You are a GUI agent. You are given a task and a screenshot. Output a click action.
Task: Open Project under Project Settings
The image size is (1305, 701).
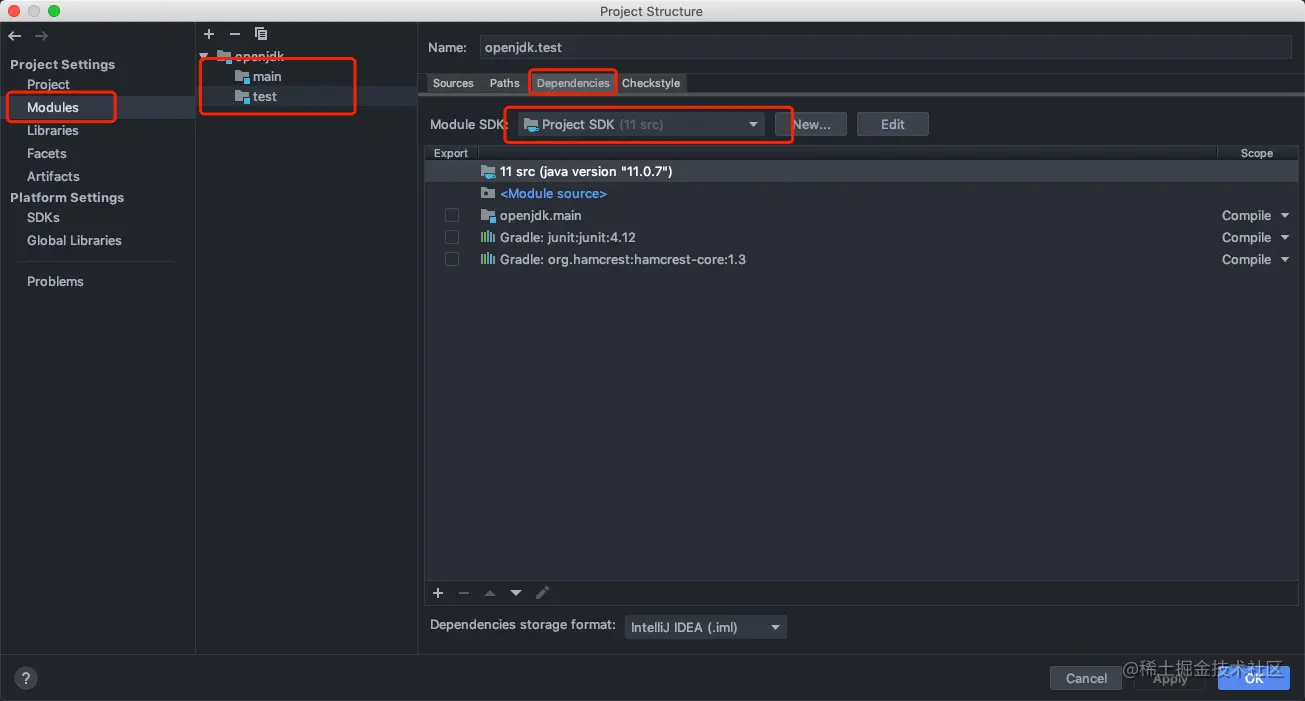point(48,84)
